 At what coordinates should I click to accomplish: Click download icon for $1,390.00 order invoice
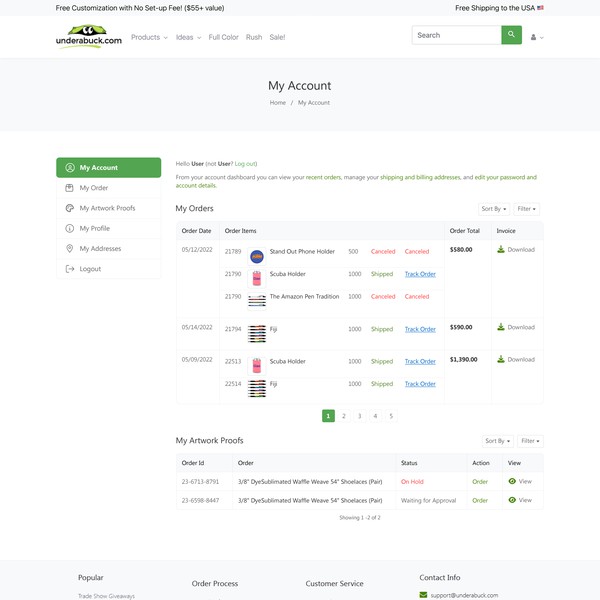point(501,359)
